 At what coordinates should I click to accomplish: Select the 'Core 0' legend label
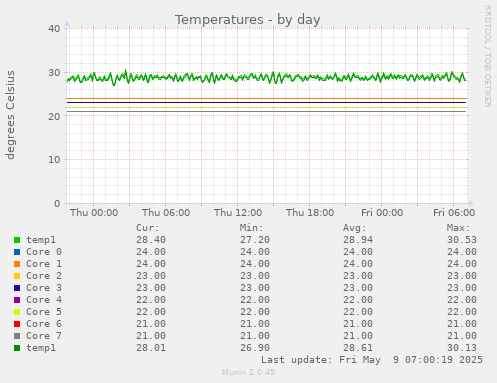(44, 252)
